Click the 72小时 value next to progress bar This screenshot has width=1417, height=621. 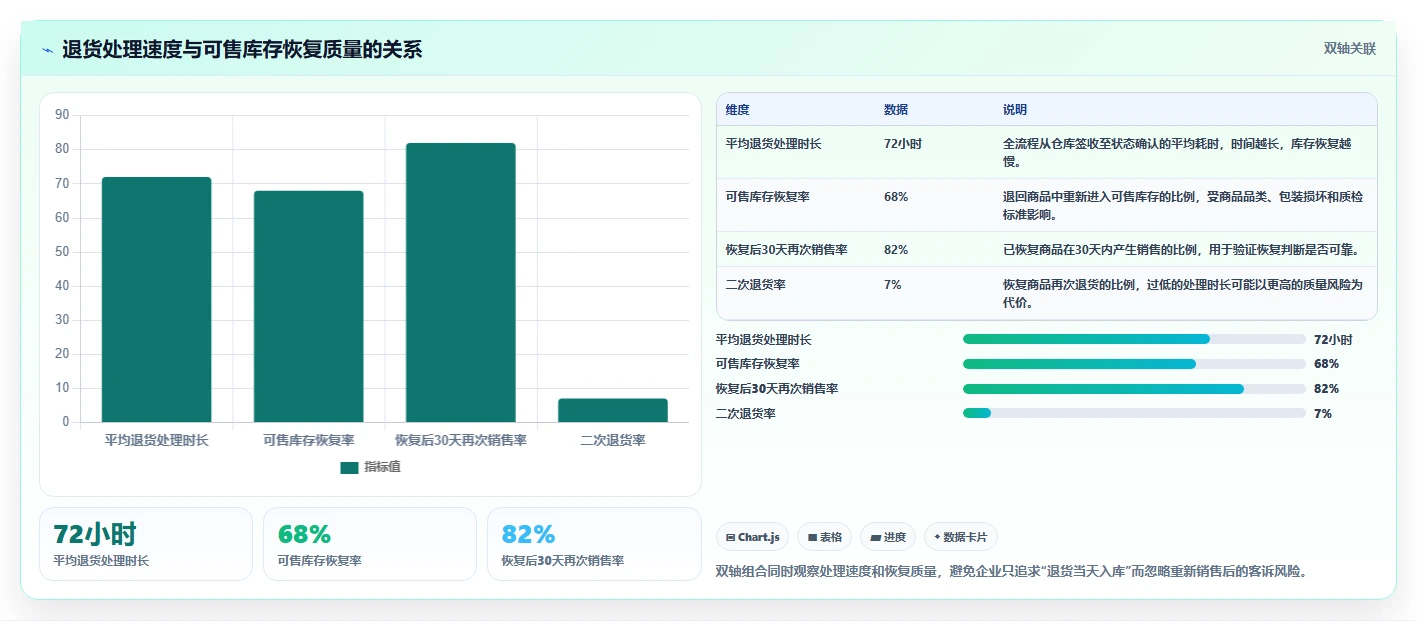click(1333, 340)
